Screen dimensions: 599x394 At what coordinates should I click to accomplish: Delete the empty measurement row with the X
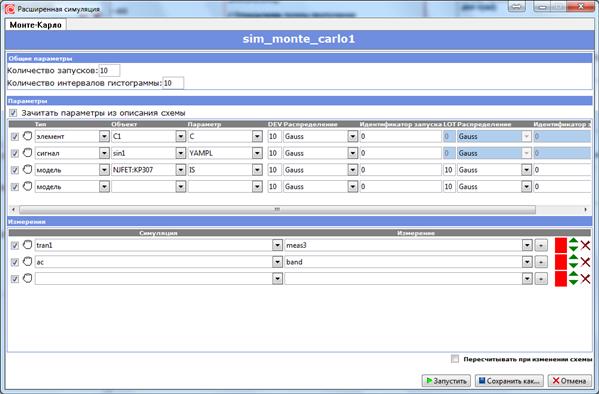click(586, 279)
